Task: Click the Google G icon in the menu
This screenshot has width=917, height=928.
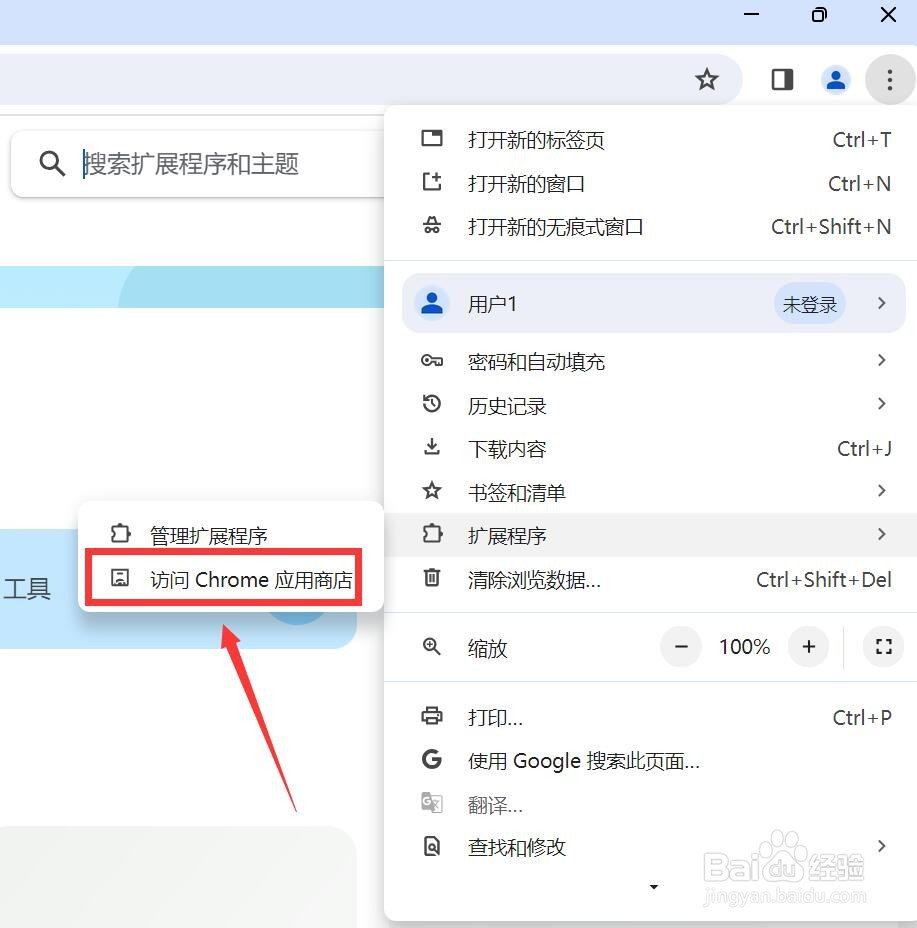Action: pos(431,760)
